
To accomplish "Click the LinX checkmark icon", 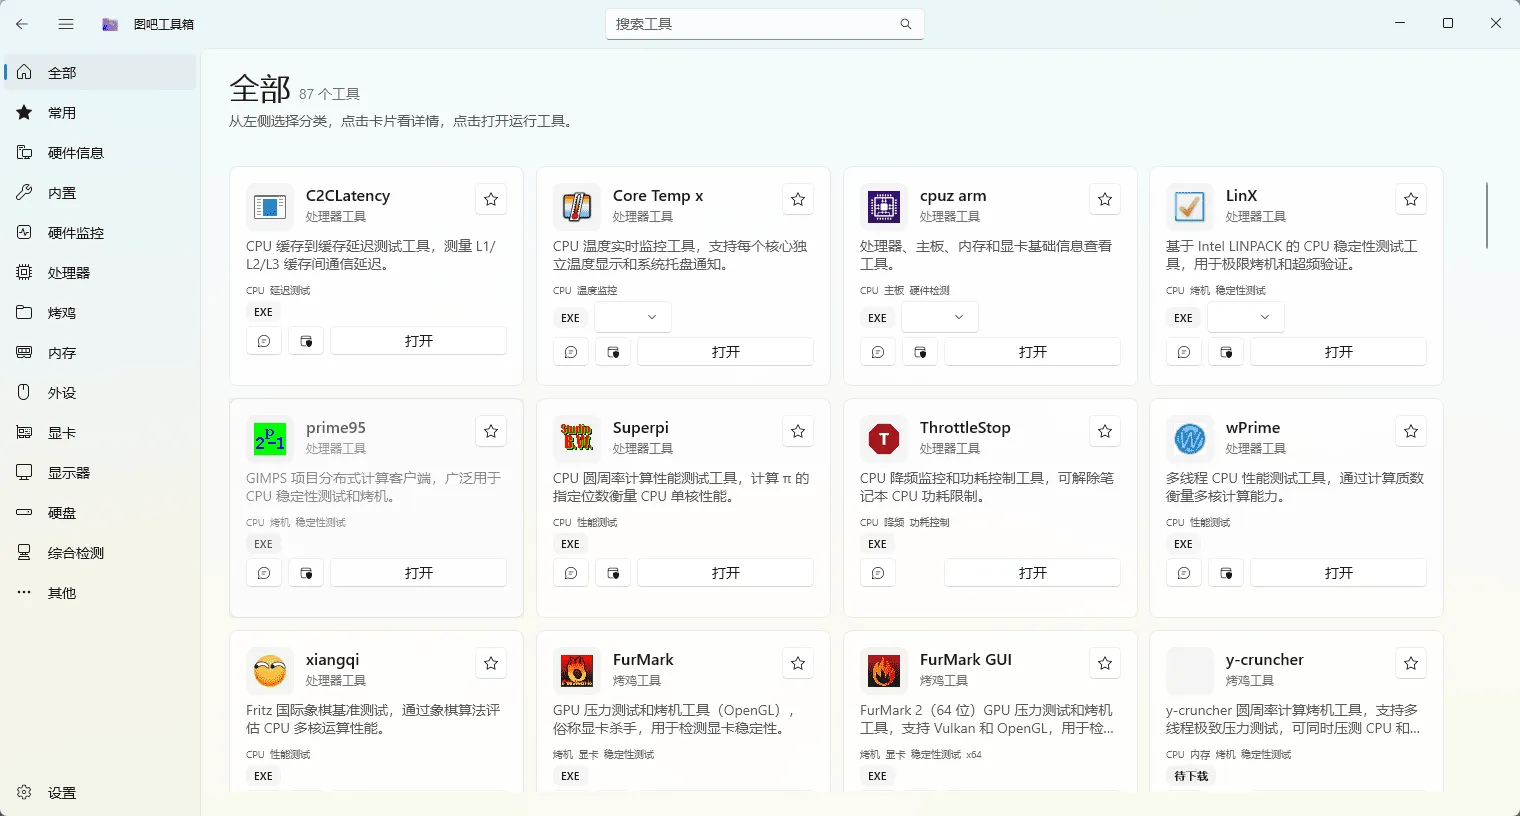I will (1190, 207).
